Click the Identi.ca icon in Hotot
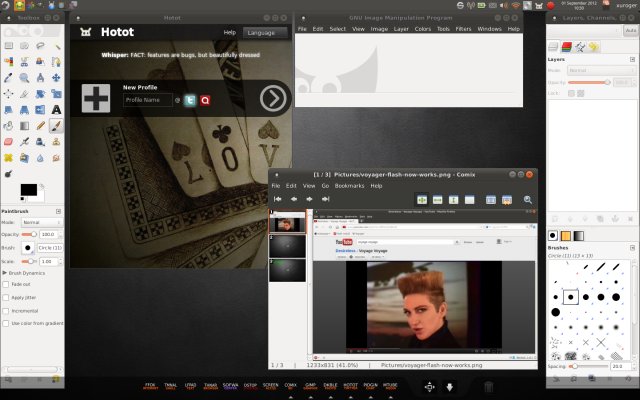640x400 pixels. coord(205,100)
